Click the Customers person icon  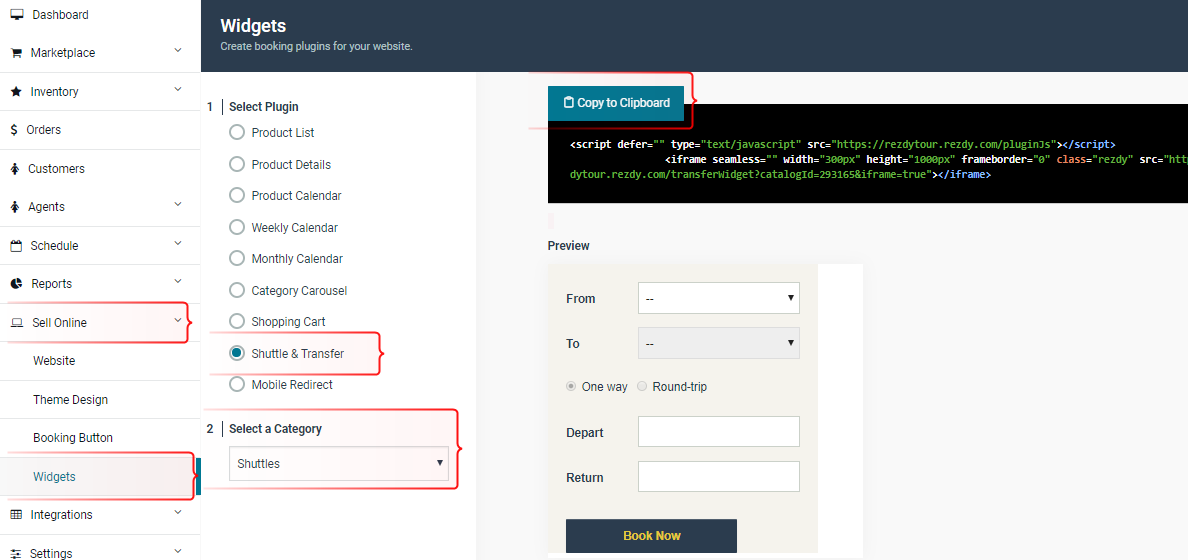click(x=15, y=168)
